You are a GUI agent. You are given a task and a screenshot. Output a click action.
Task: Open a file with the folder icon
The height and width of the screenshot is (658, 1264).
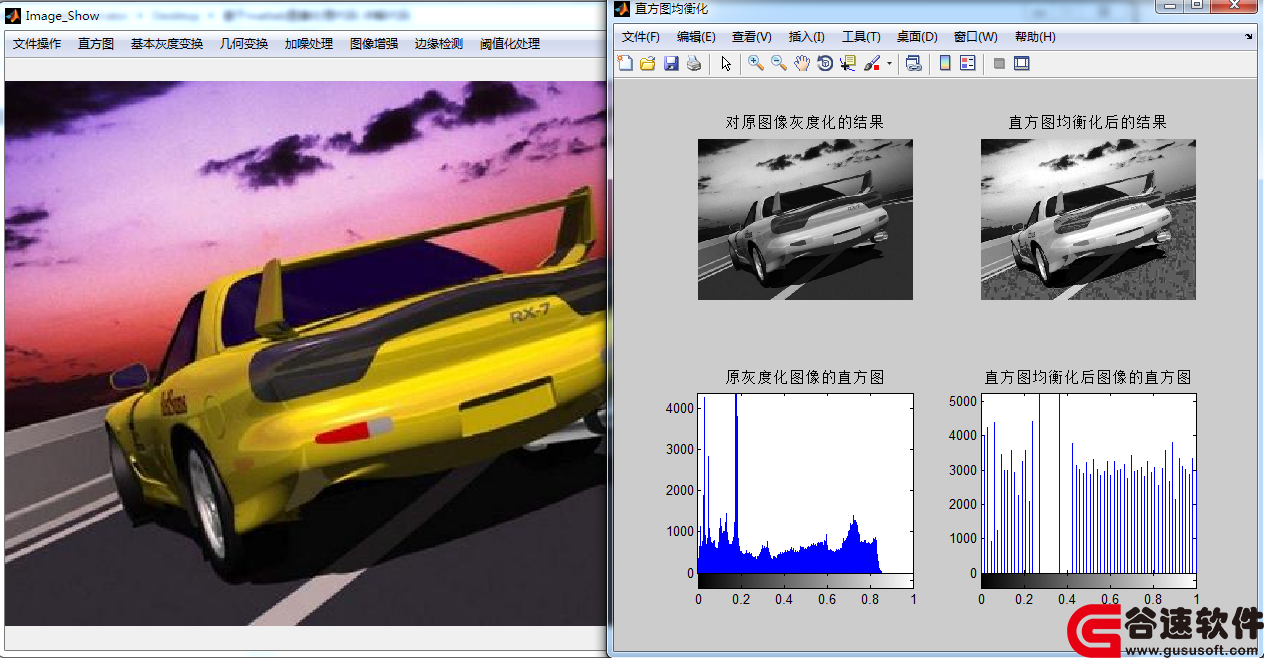647,64
